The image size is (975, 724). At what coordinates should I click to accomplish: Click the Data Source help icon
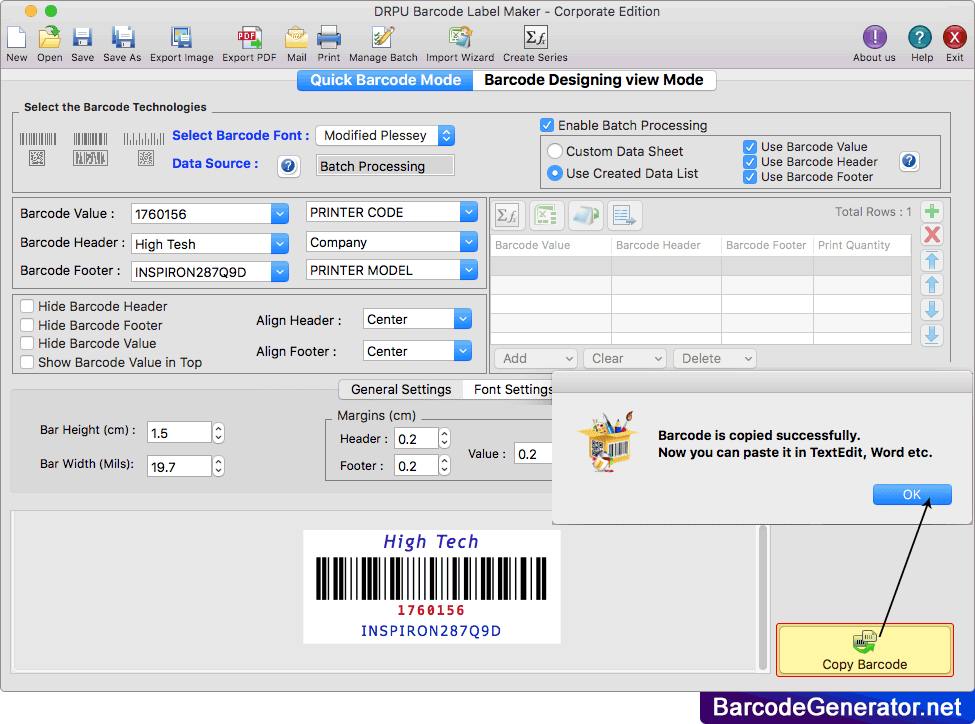pos(288,166)
